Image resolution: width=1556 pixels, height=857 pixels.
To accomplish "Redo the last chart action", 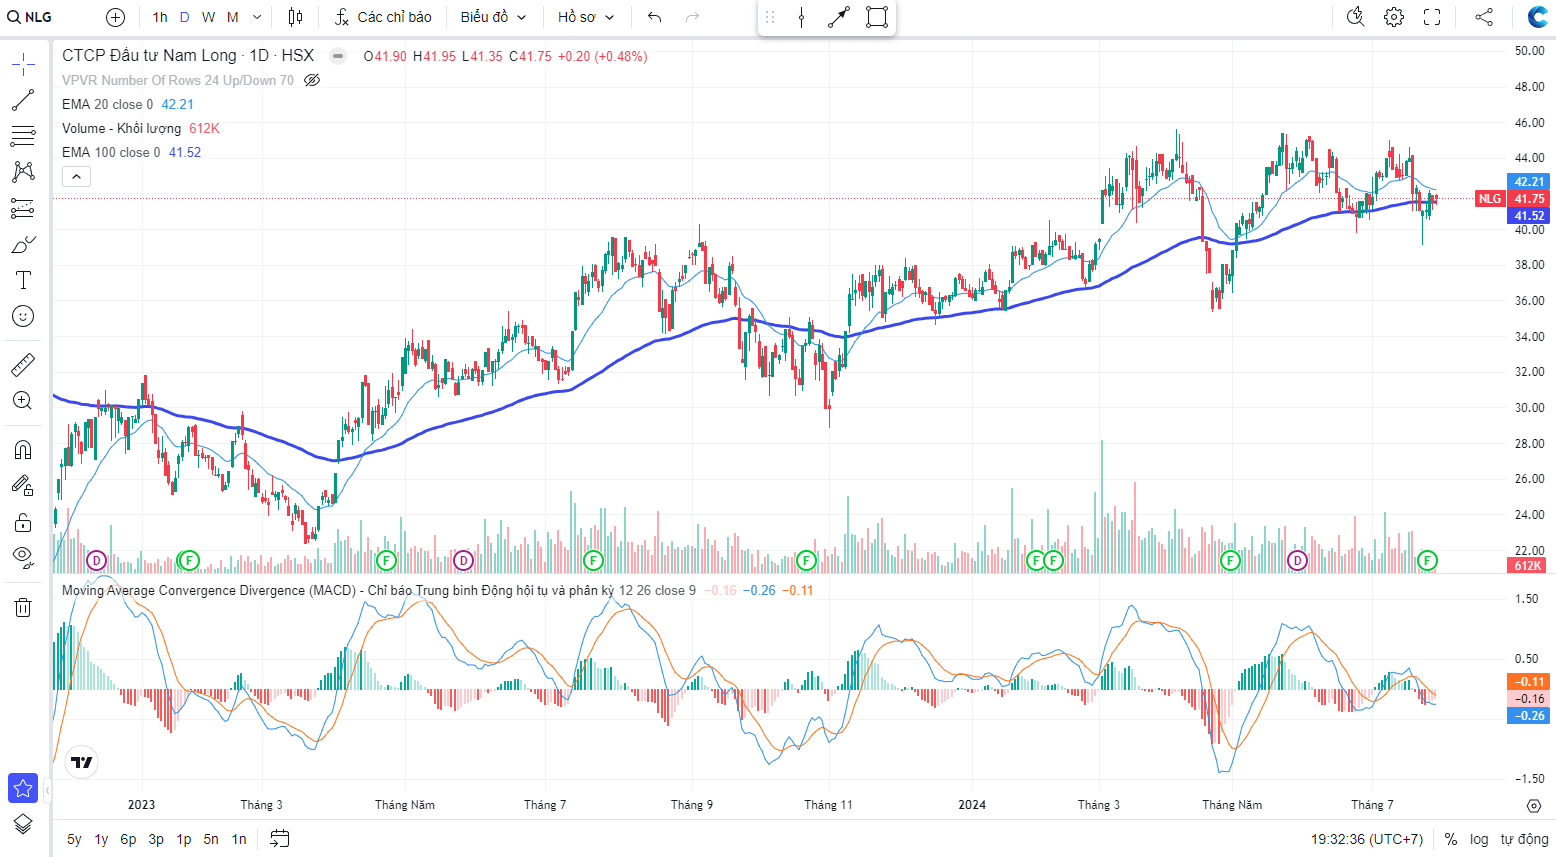I will pyautogui.click(x=692, y=17).
